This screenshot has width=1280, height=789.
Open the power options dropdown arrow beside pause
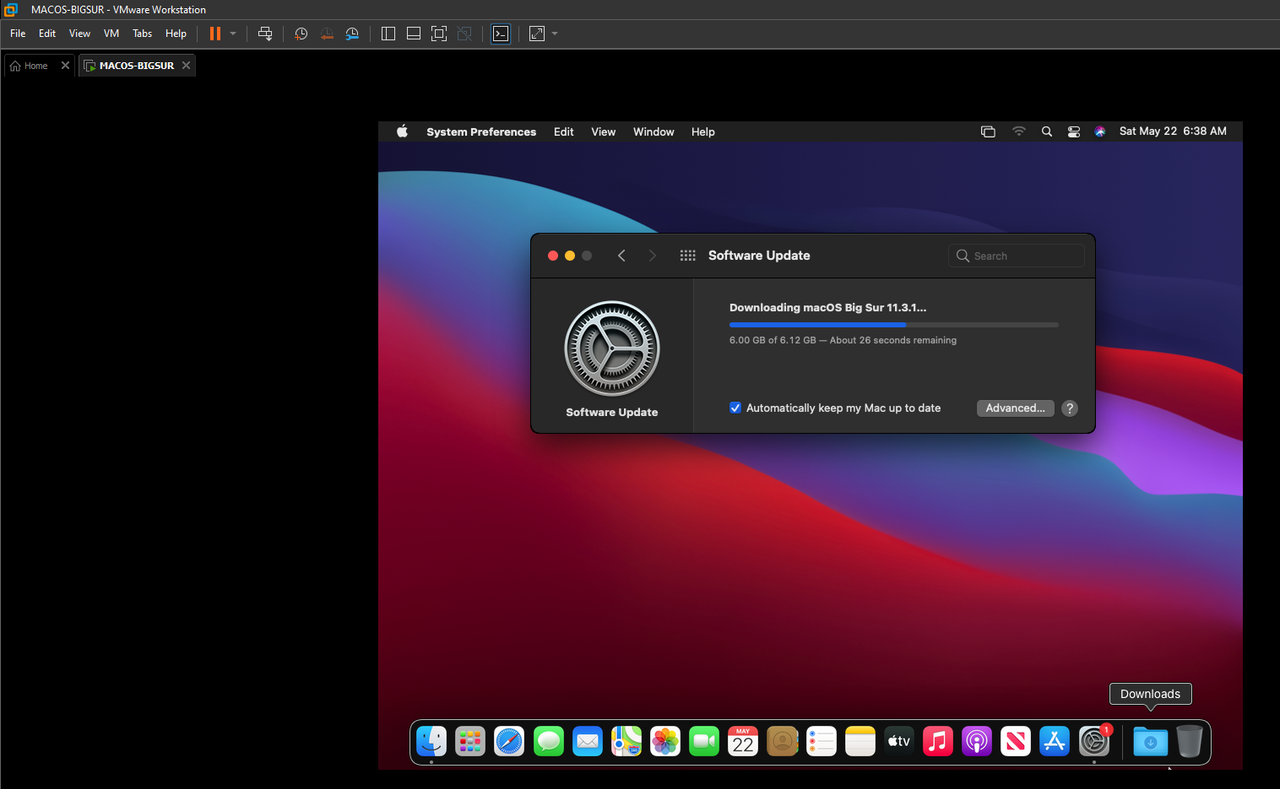coord(233,33)
